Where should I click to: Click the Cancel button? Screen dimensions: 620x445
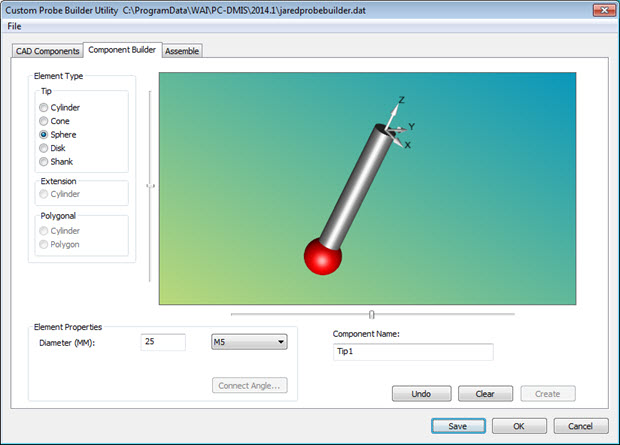580,425
